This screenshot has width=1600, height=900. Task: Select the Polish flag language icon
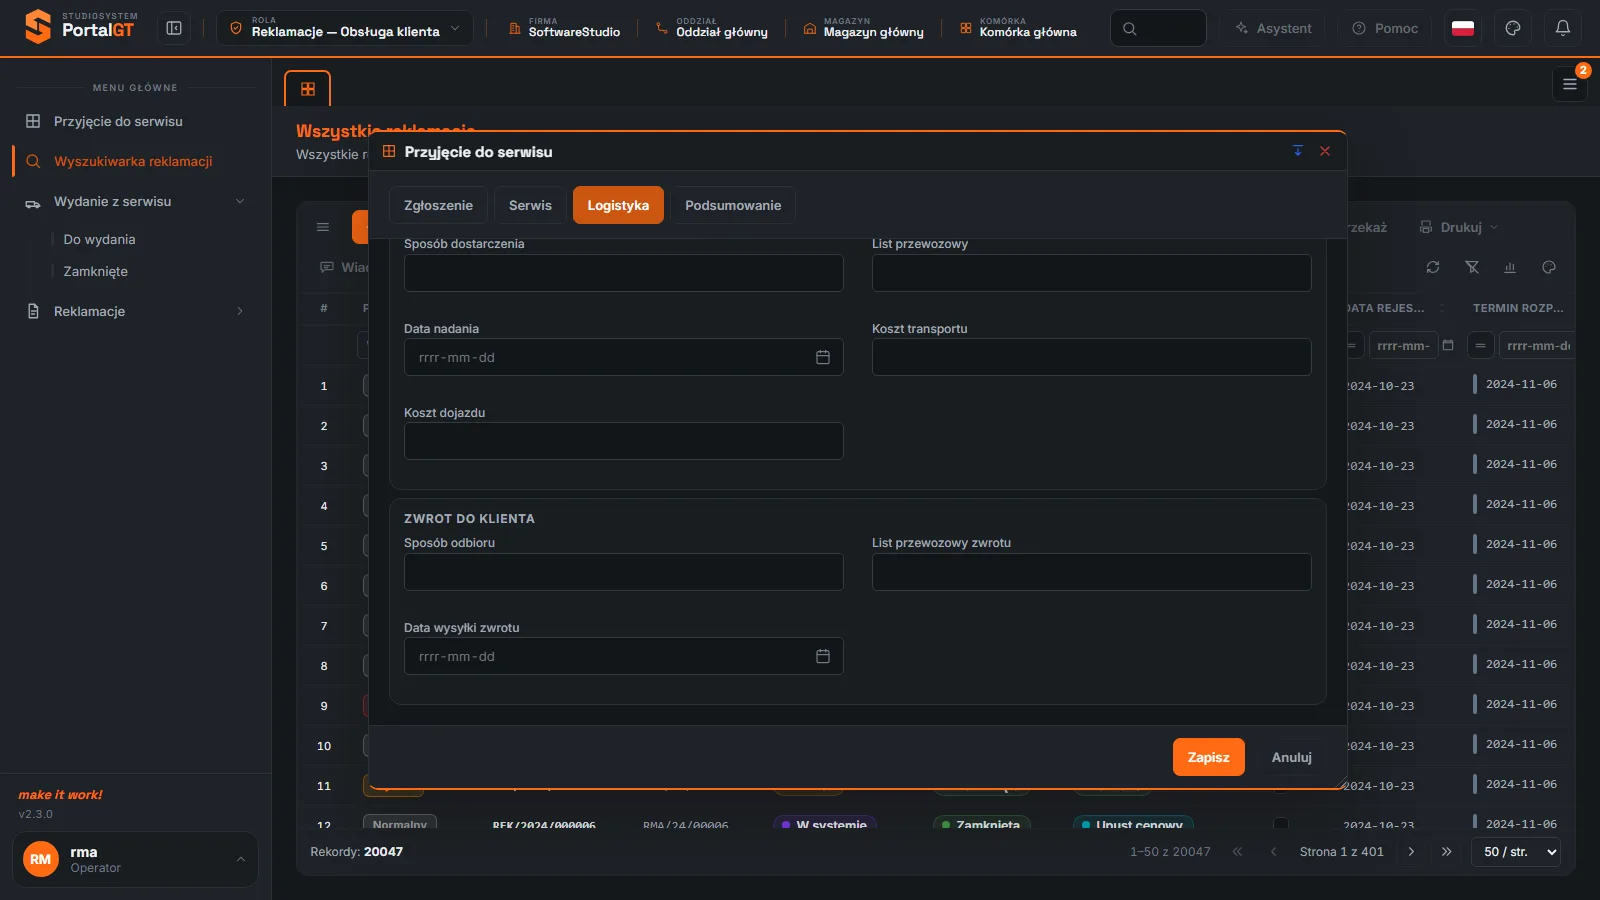1463,28
